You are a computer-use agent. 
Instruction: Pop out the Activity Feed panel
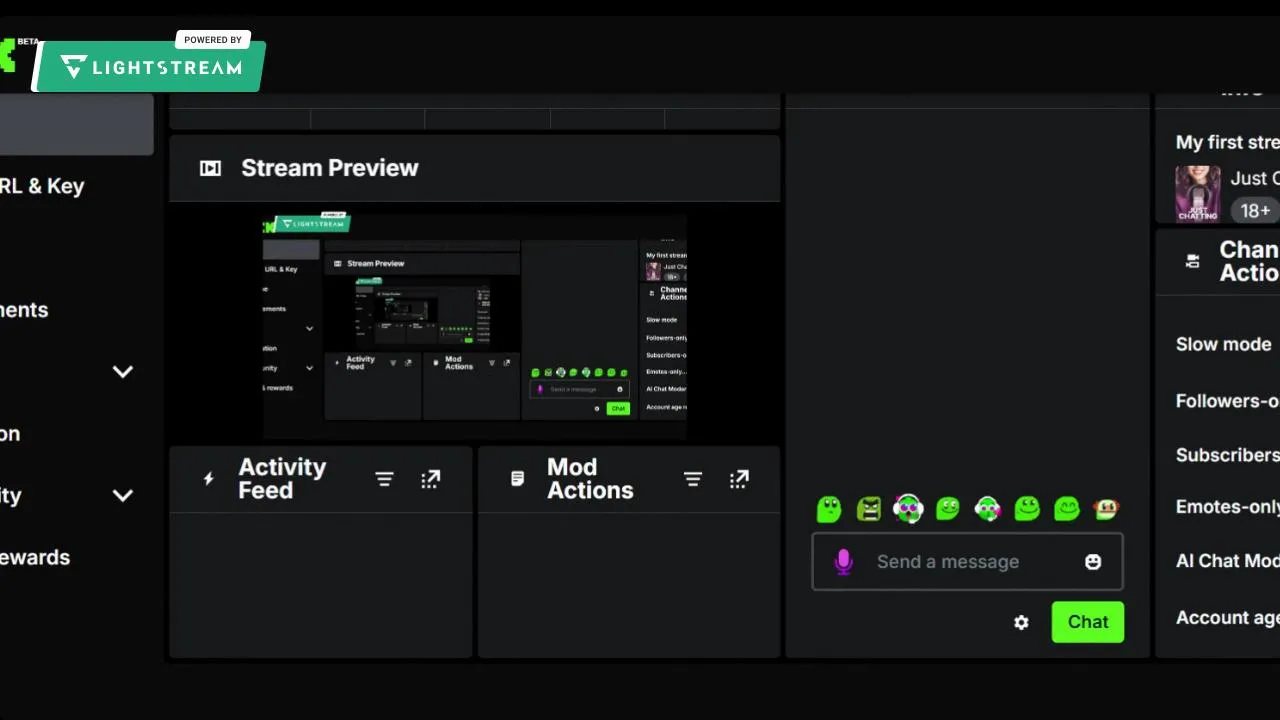tap(431, 479)
